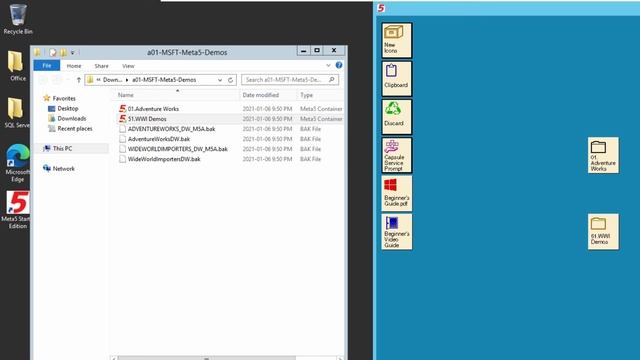Select the 01 Adventure Works folder in Meta5

(x=603, y=155)
